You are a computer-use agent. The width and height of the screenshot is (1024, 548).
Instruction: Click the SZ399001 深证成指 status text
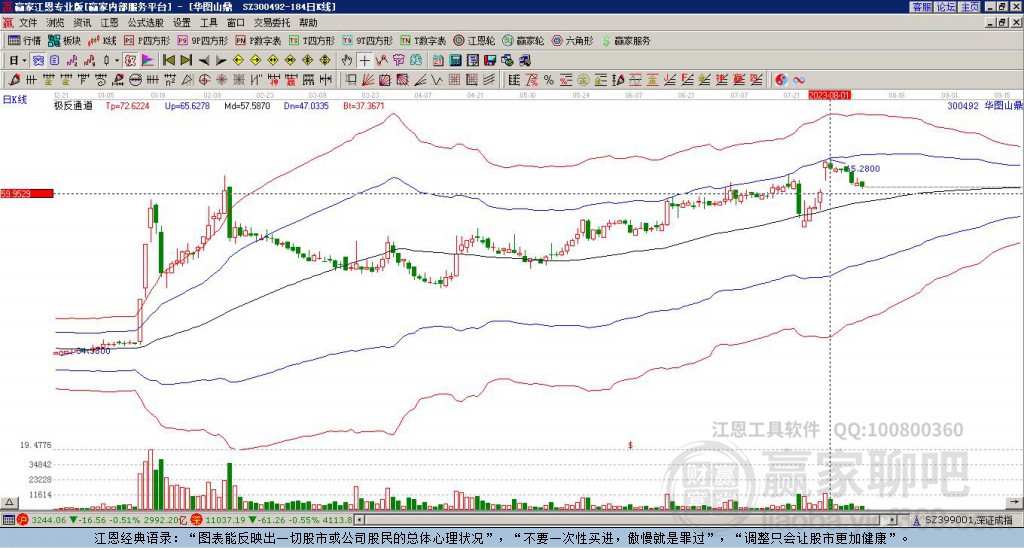pos(968,520)
